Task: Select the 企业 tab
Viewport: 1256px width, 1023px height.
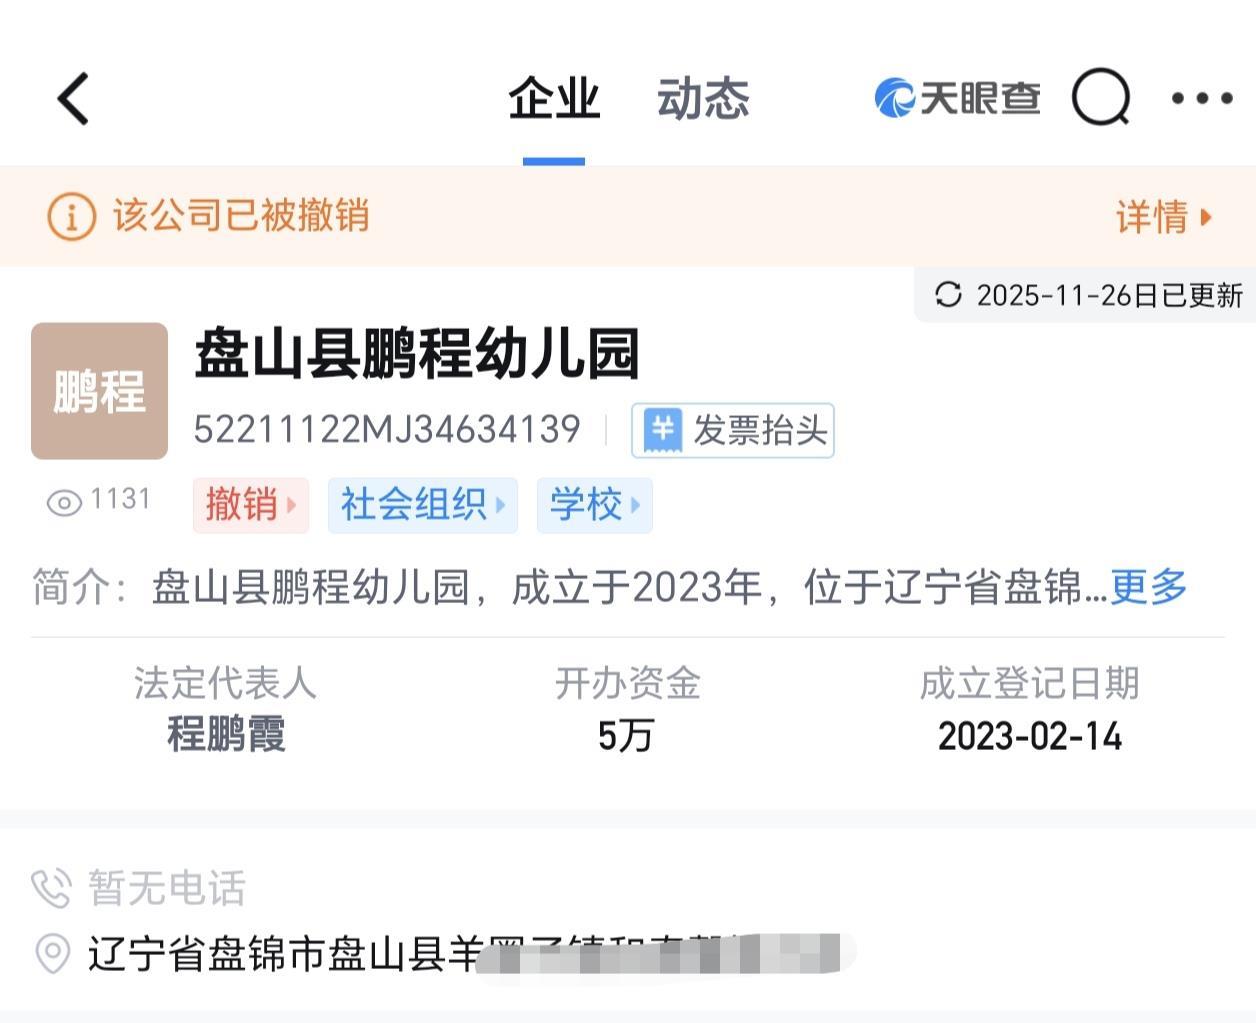Action: [556, 98]
